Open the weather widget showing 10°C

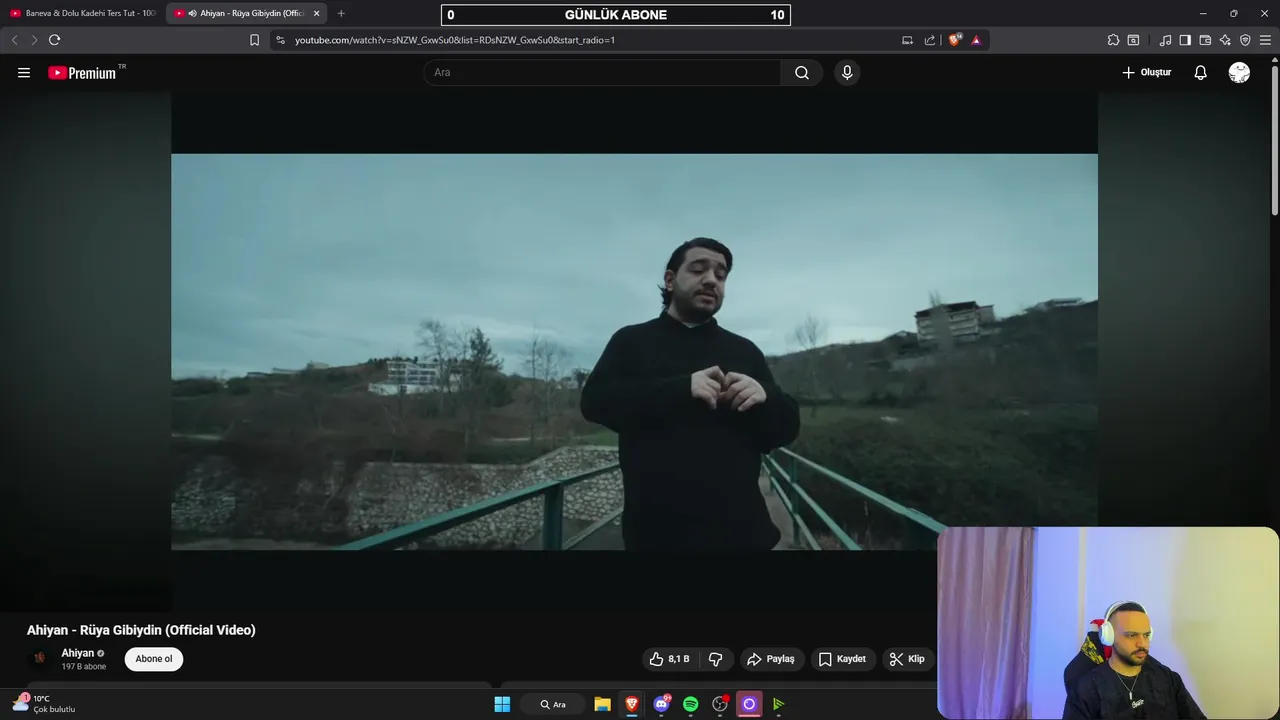point(44,704)
